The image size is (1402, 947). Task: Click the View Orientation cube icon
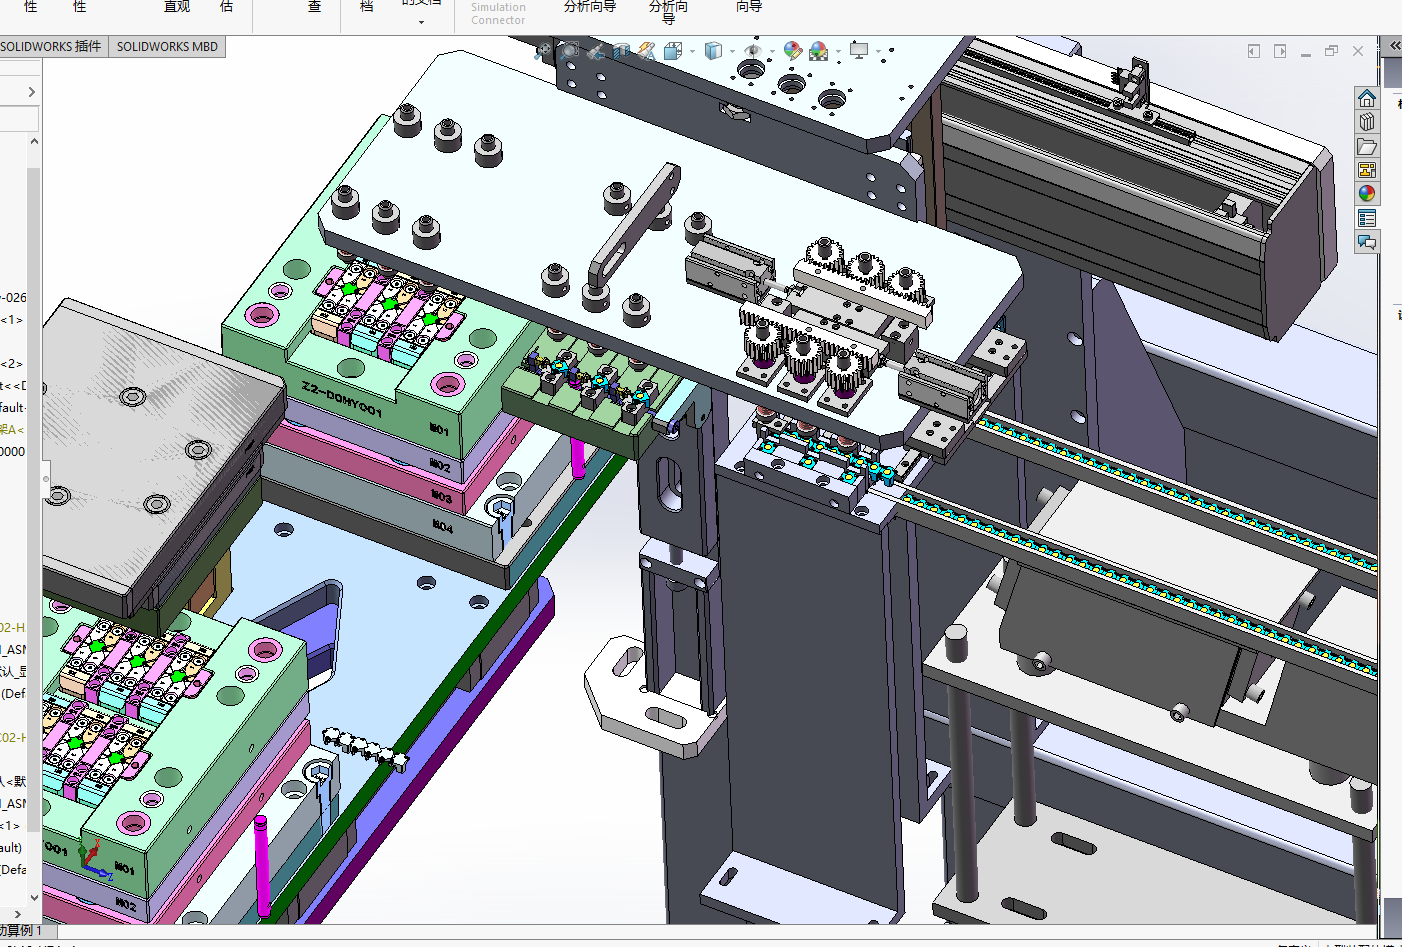pos(673,50)
